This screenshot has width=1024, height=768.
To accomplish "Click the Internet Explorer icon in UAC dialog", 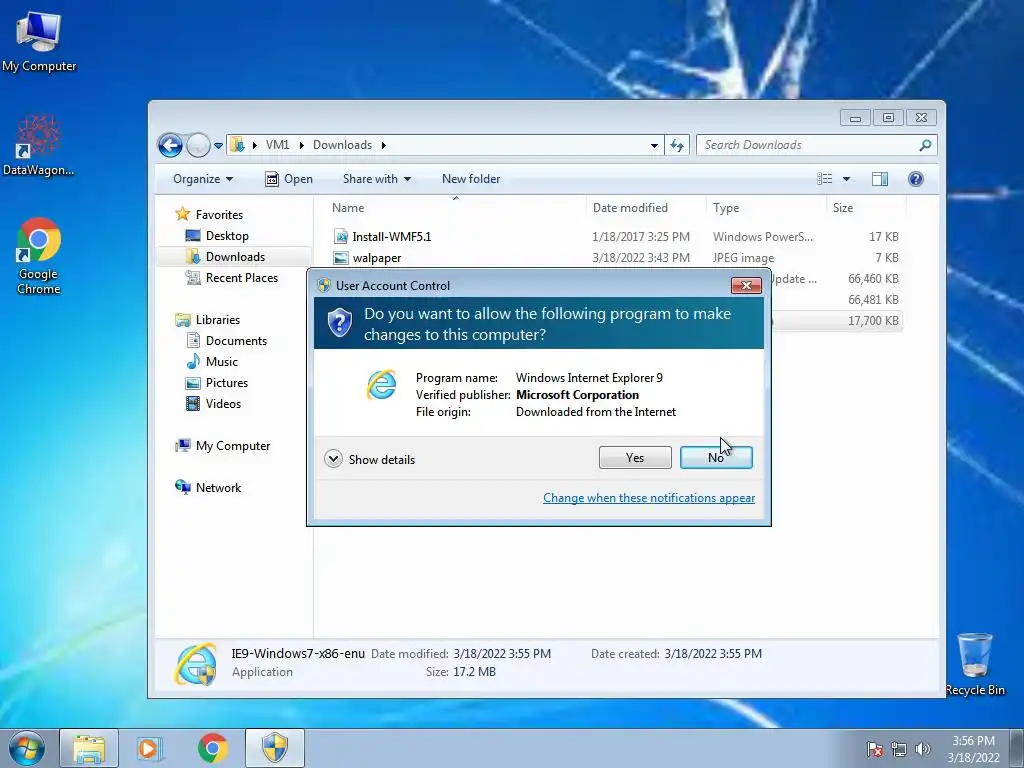I will click(381, 384).
